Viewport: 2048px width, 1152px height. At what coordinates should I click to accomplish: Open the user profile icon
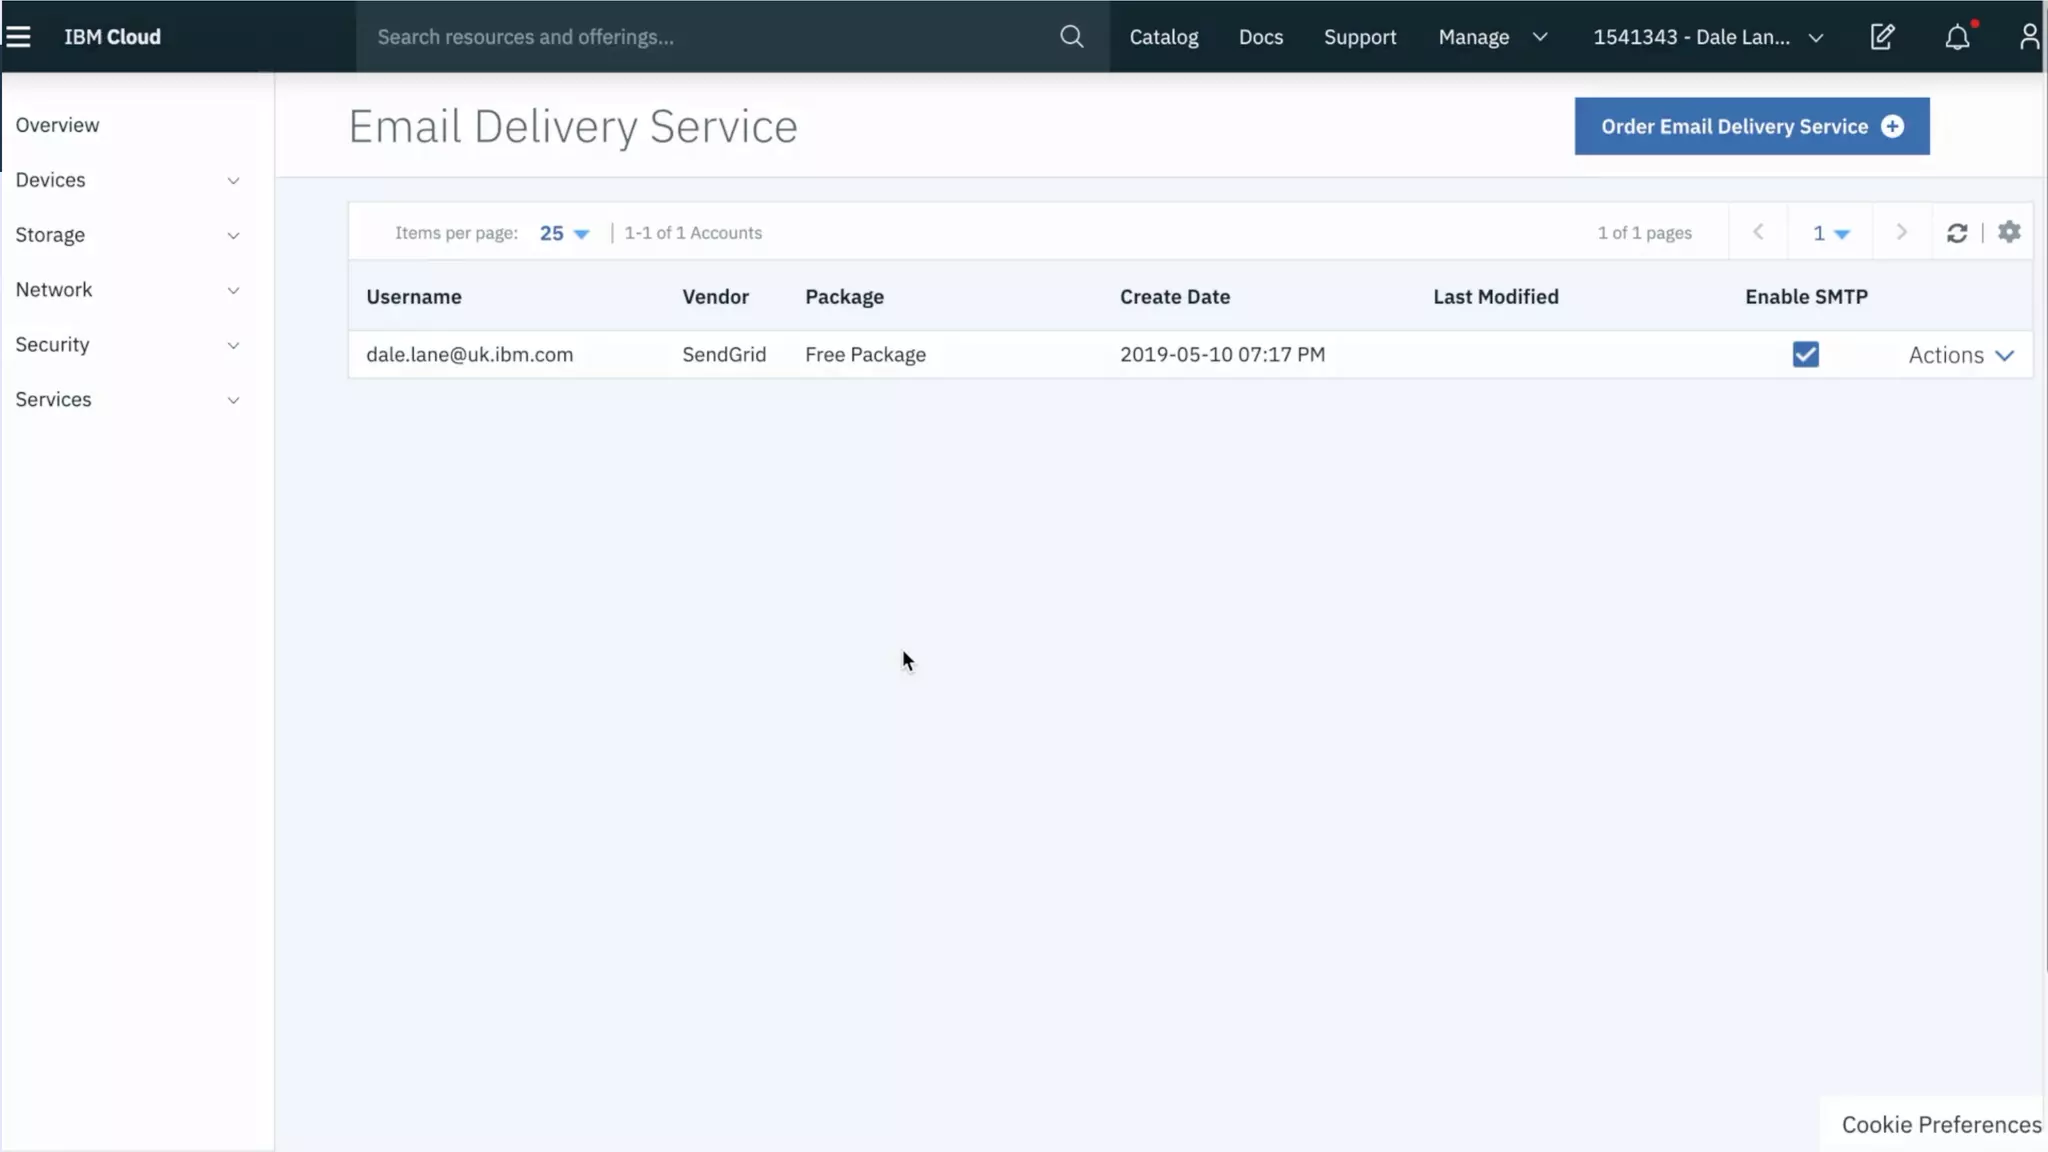click(2028, 37)
